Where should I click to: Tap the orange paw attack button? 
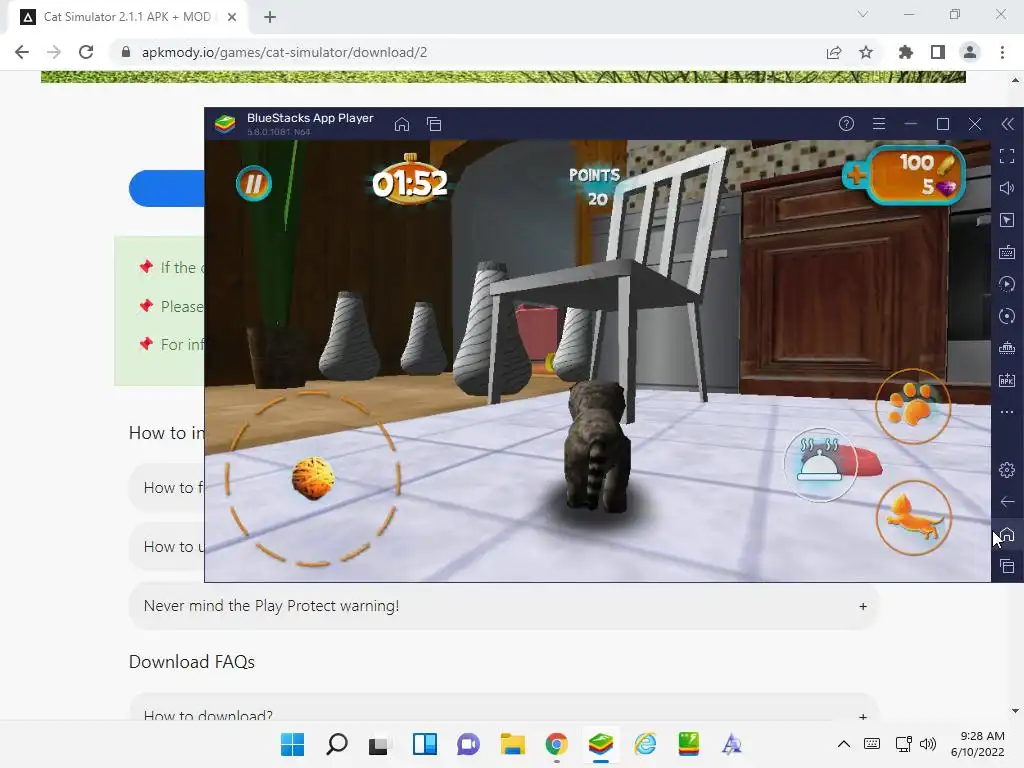[913, 406]
